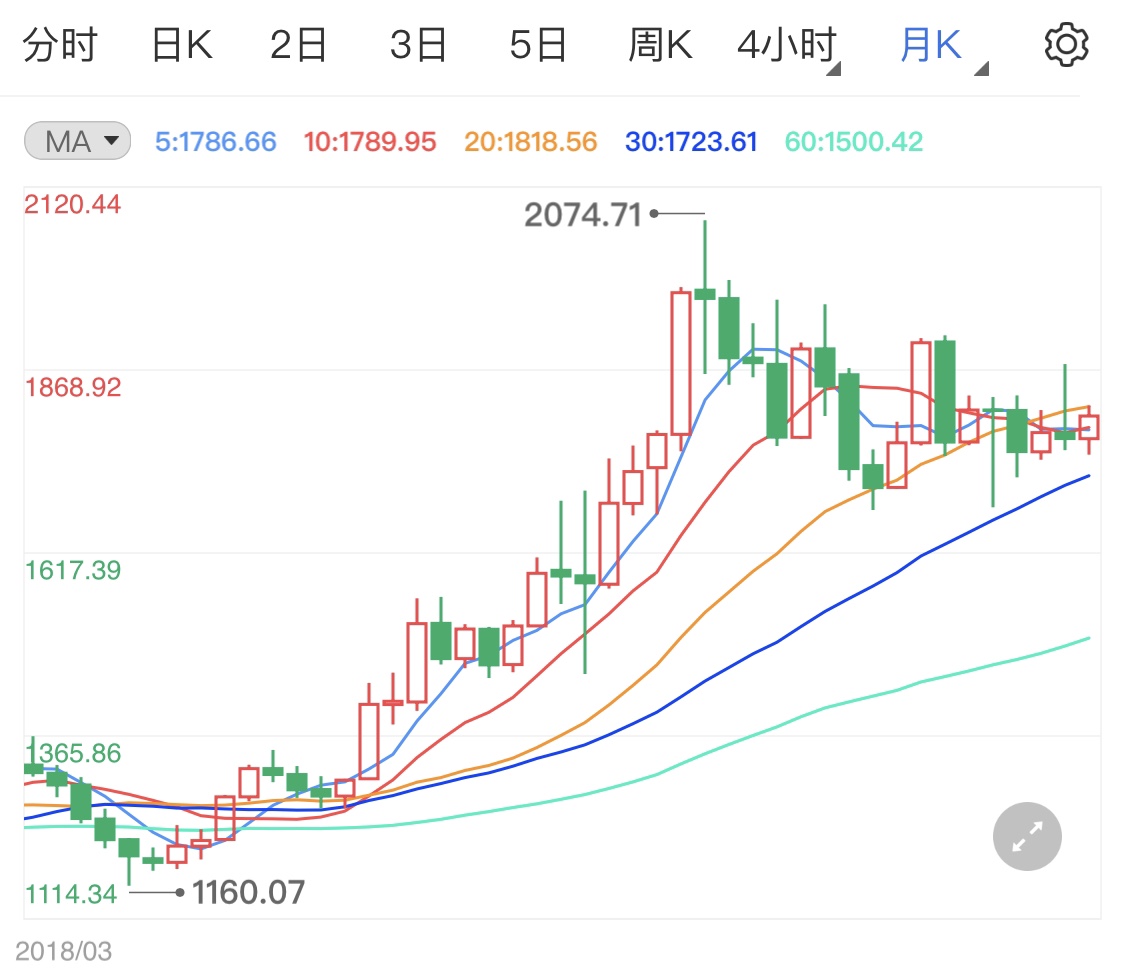
Task: Expand the 月K period dropdown arrow
Action: click(982, 69)
